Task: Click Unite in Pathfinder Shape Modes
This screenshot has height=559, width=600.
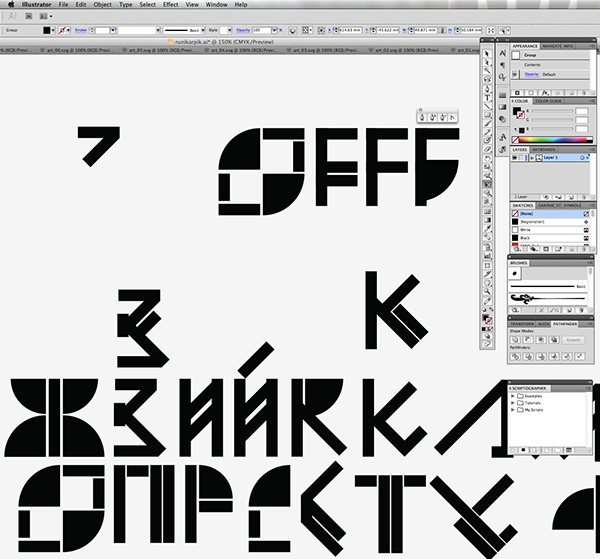Action: pyautogui.click(x=515, y=339)
